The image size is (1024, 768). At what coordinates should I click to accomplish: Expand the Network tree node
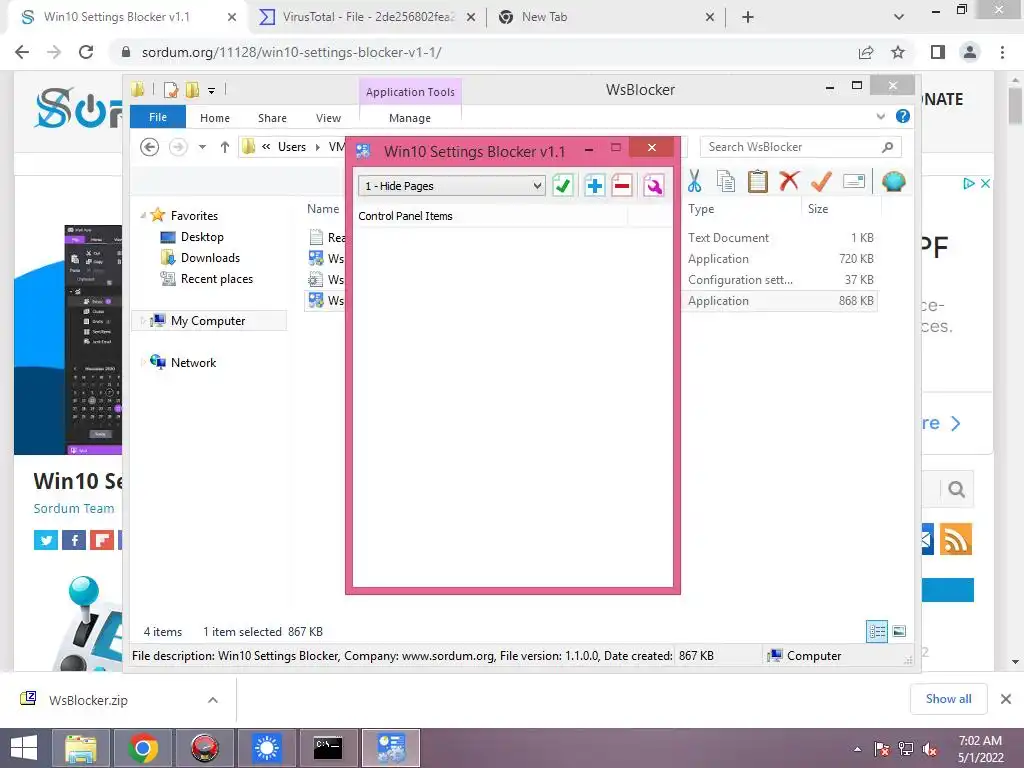tap(142, 362)
